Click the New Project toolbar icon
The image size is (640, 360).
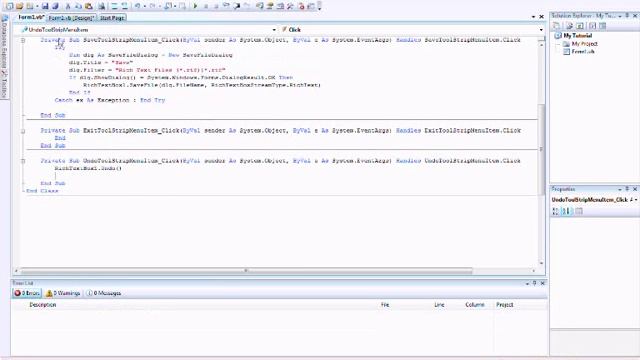(x=9, y=6)
